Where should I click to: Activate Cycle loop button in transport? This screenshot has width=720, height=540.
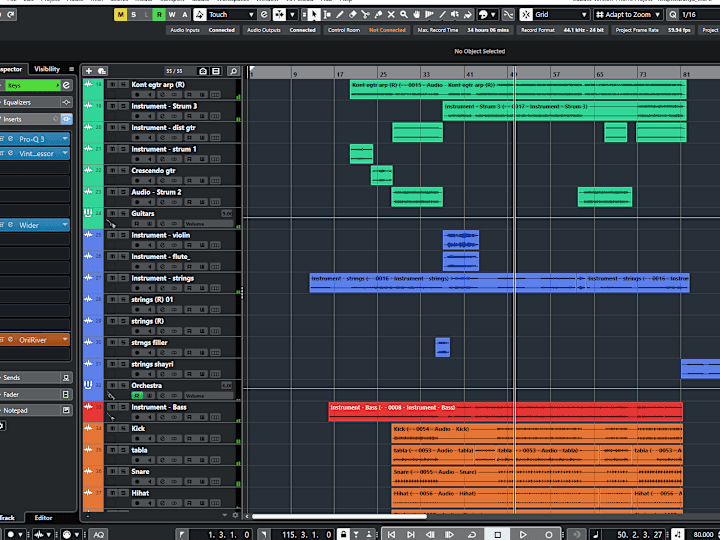pos(472,534)
